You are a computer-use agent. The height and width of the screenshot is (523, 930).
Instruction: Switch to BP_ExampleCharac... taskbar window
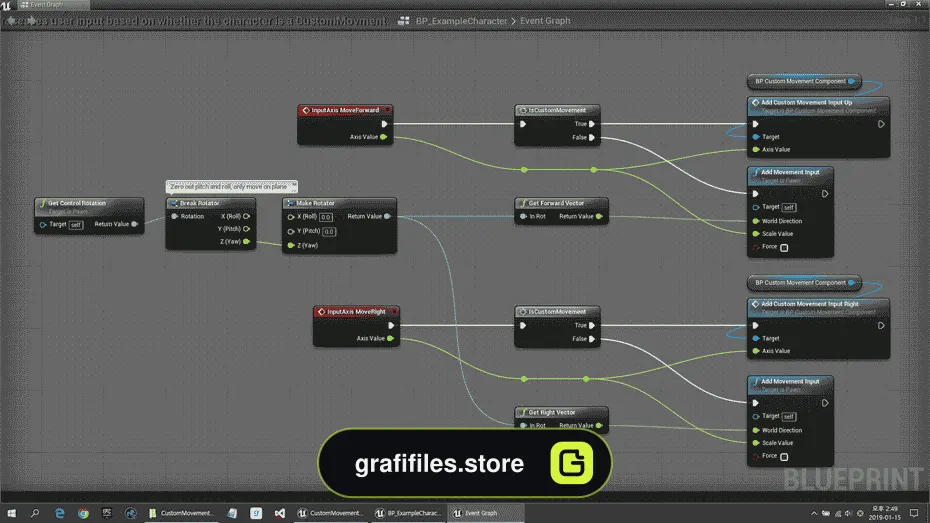pyautogui.click(x=407, y=513)
